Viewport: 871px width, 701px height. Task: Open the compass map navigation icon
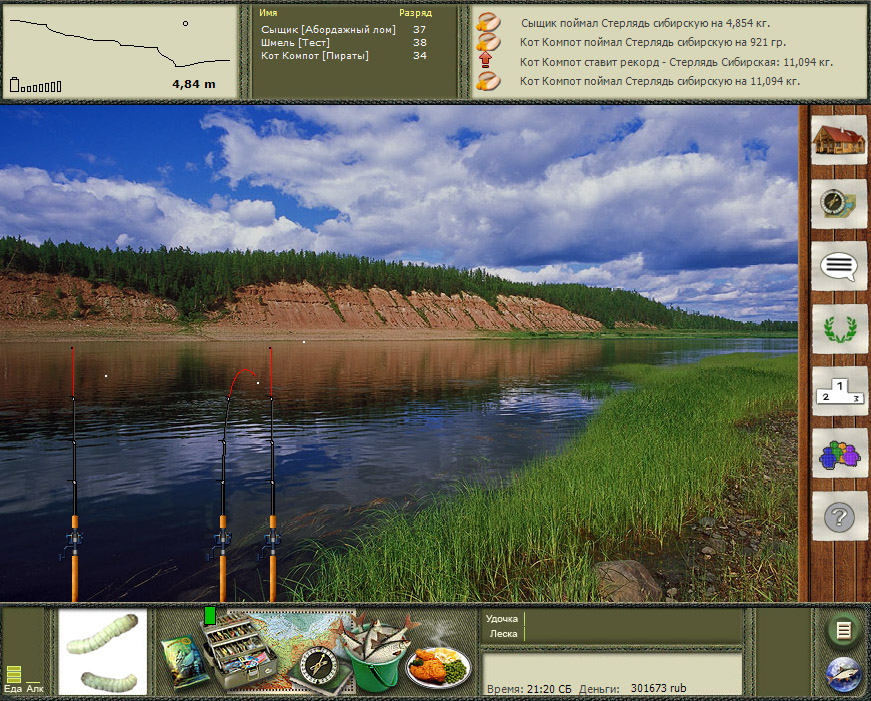838,204
